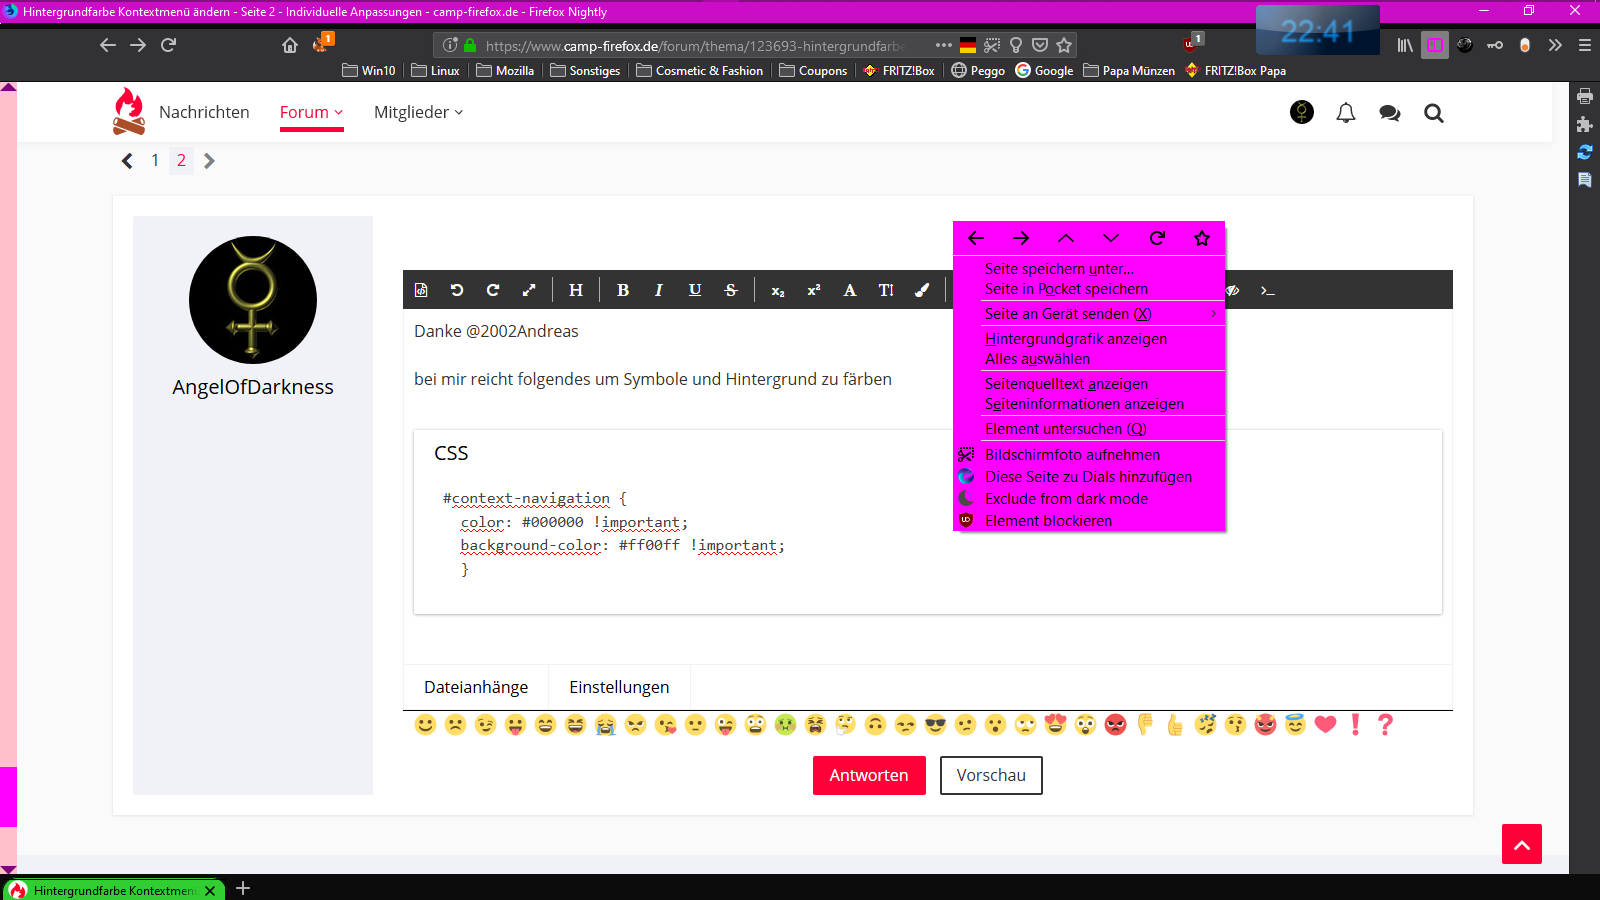Open the forum search magnifier icon
Image resolution: width=1600 pixels, height=900 pixels.
pos(1434,113)
